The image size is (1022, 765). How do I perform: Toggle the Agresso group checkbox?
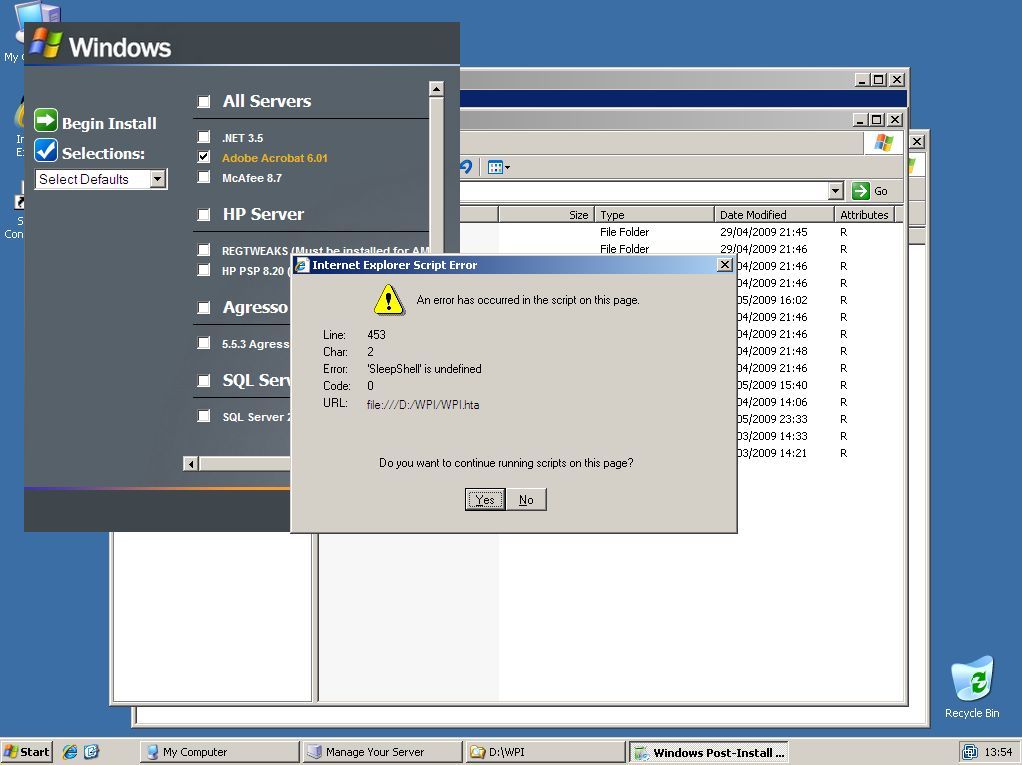coord(204,308)
